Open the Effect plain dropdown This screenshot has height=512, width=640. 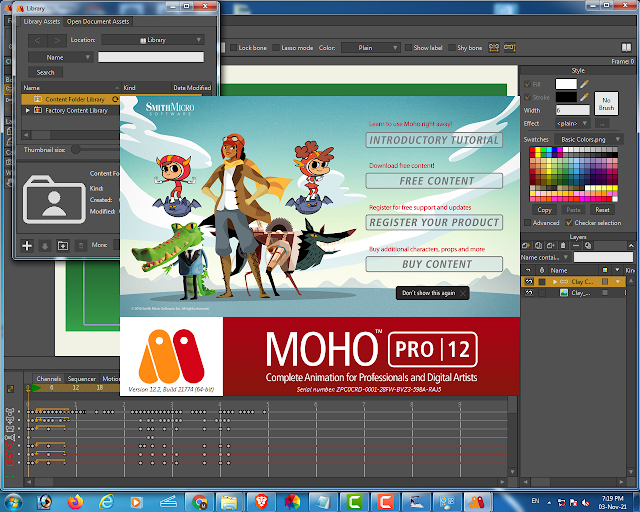click(x=573, y=123)
